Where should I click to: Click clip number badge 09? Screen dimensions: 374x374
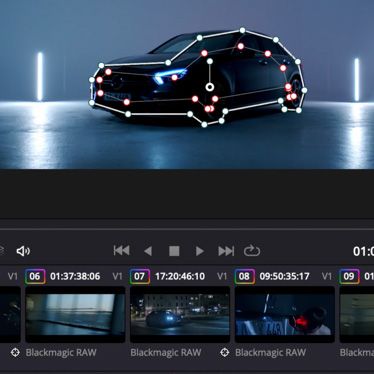[349, 276]
